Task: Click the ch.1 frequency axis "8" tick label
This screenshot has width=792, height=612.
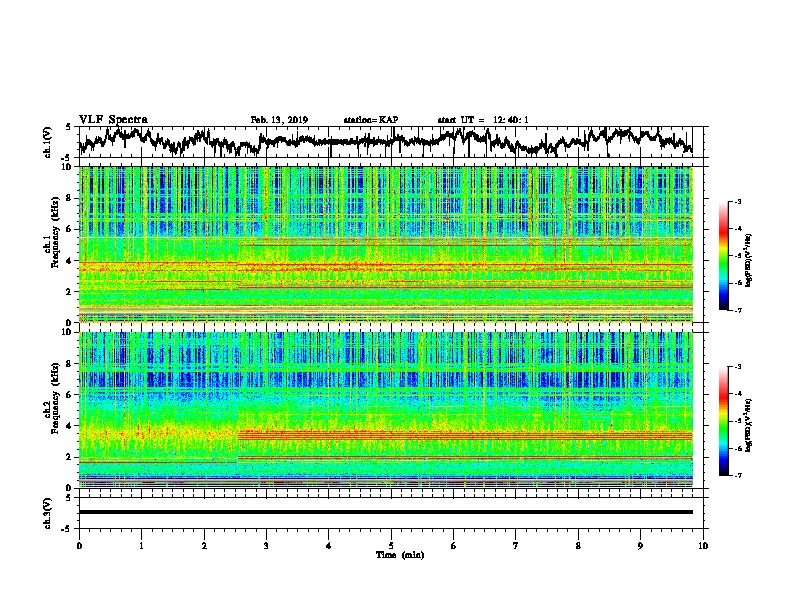Action: (x=69, y=198)
